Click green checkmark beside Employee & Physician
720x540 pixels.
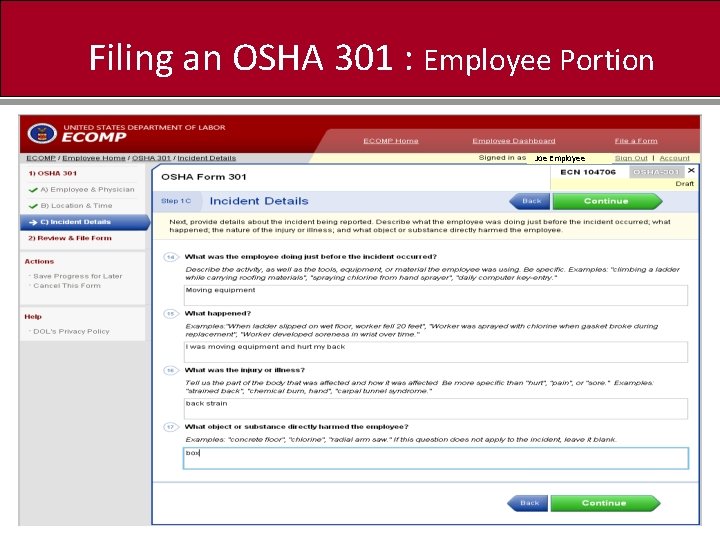point(33,190)
